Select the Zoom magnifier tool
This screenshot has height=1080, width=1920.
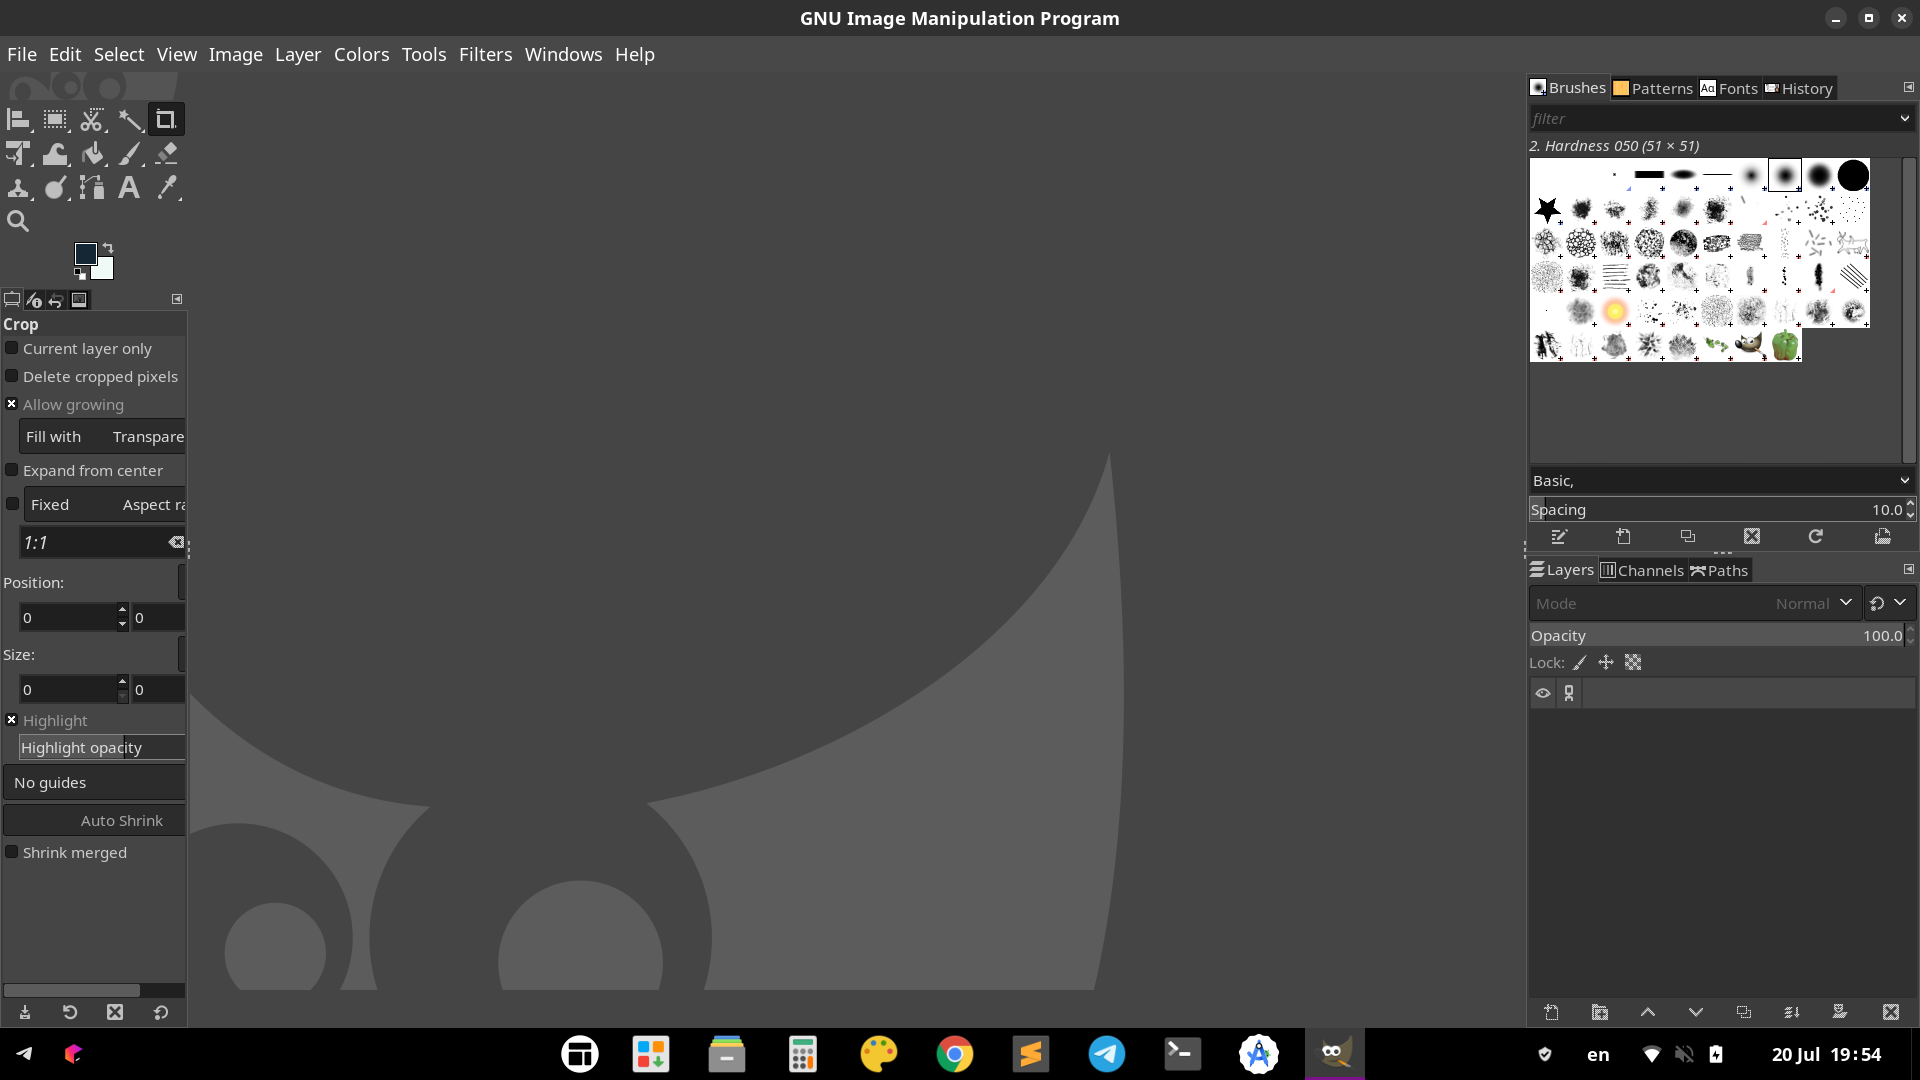tap(18, 222)
